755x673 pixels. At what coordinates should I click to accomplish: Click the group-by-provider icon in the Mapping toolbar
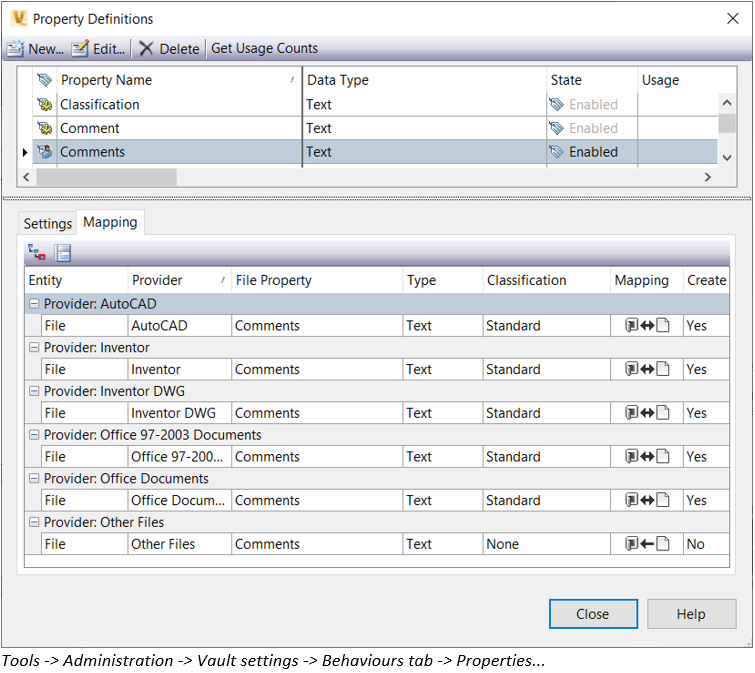pos(37,252)
